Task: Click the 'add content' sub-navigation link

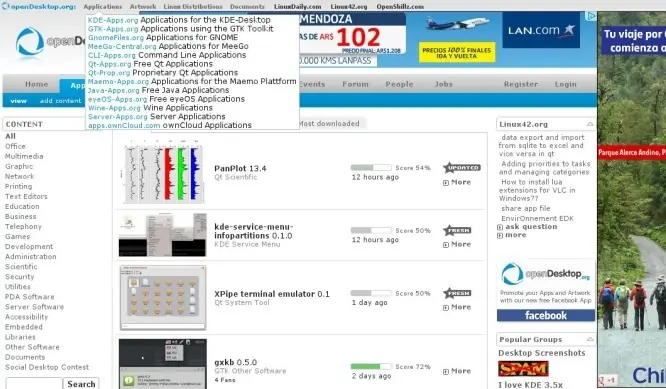Action: (60, 101)
